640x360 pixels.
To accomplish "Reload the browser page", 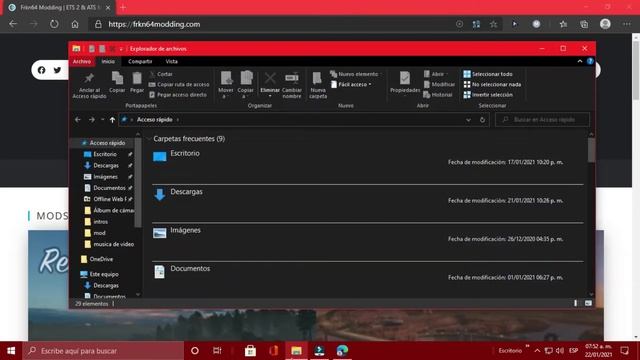I will coord(54,24).
